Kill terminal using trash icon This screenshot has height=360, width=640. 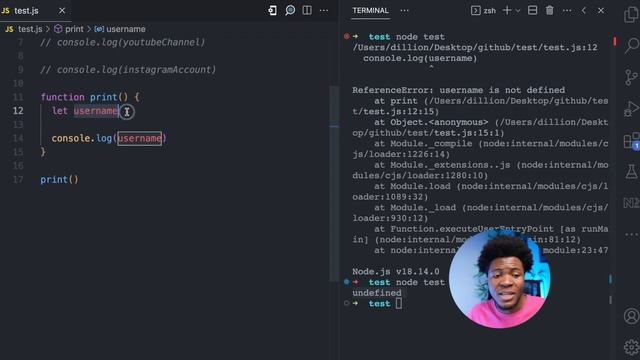click(549, 11)
